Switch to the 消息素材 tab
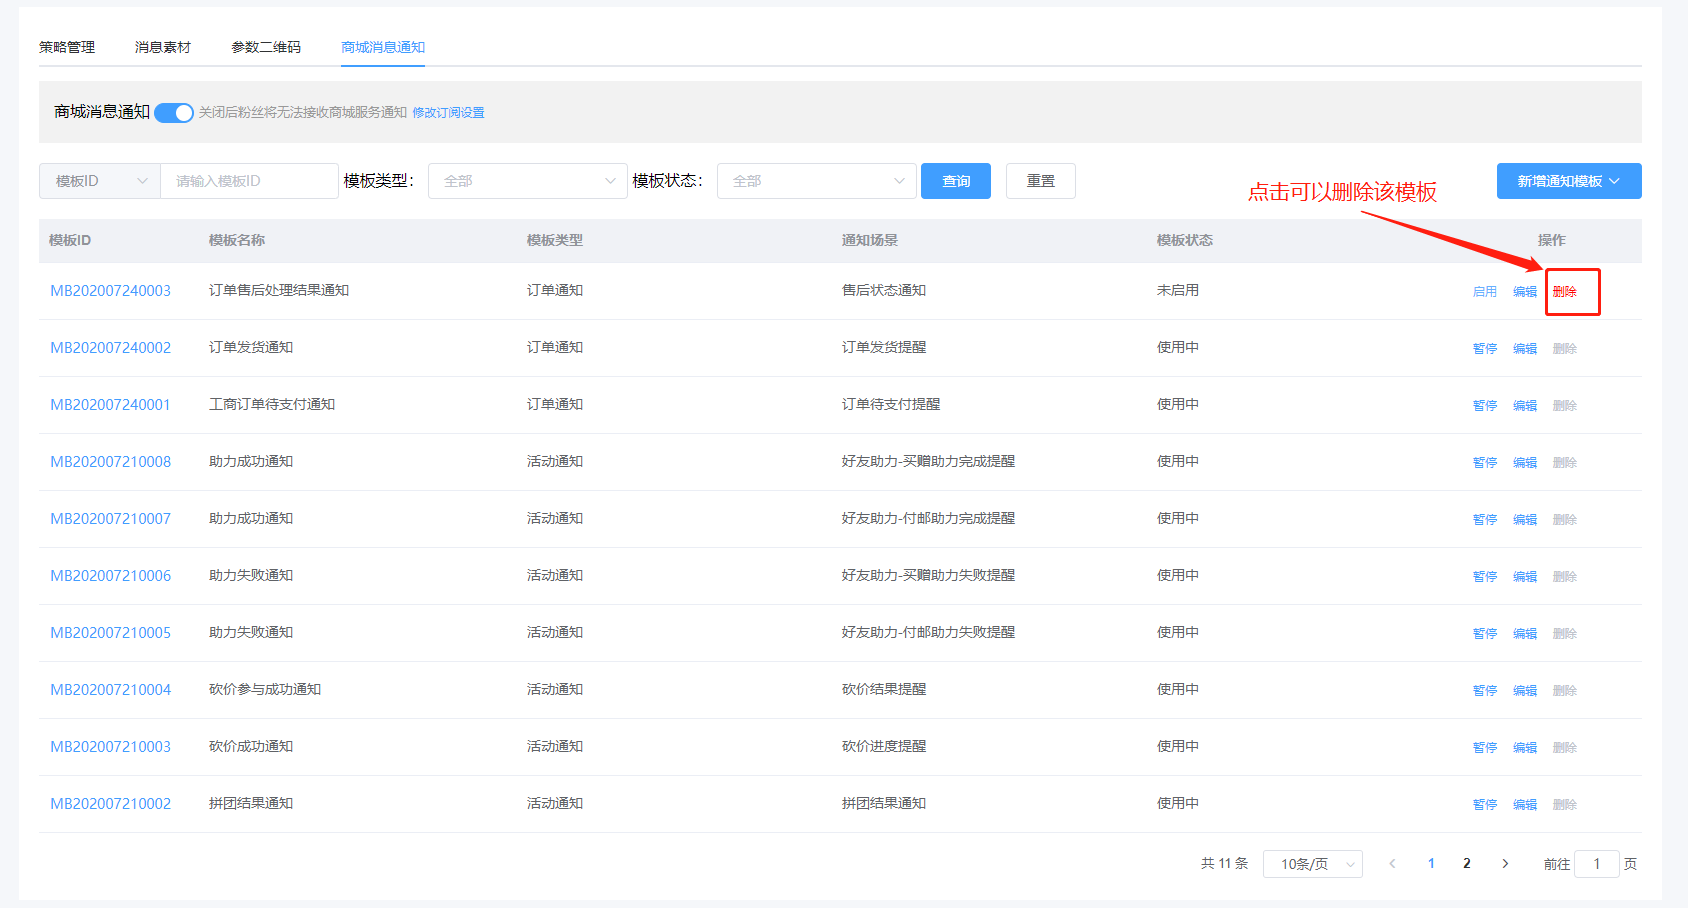 [x=163, y=47]
